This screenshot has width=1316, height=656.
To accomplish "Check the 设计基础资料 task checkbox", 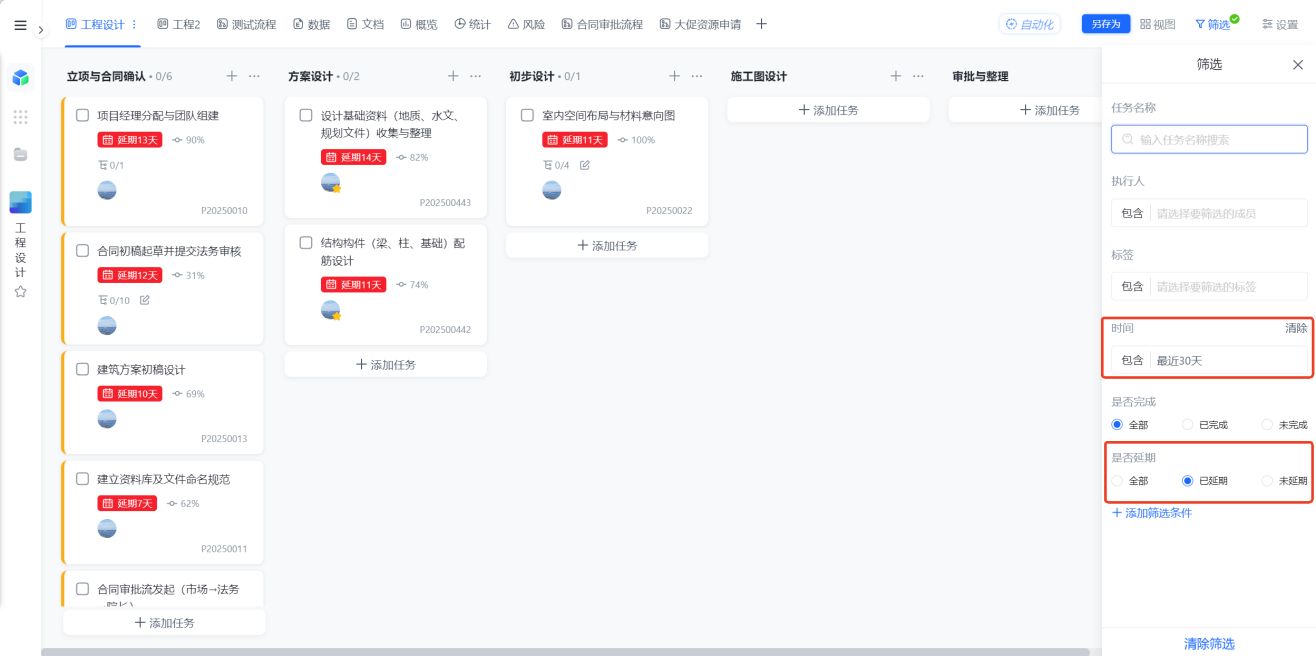I will [306, 115].
